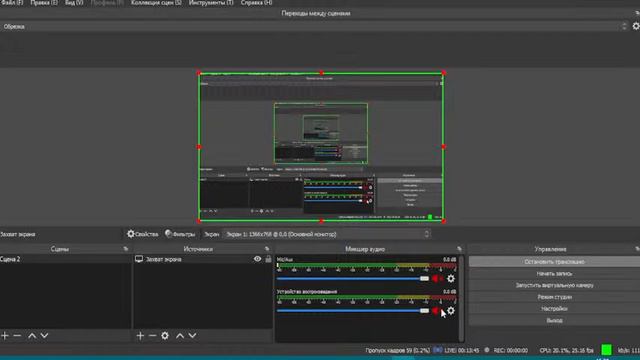The image size is (640, 360).
Task: Open Настройки settings button
Action: coord(554,309)
